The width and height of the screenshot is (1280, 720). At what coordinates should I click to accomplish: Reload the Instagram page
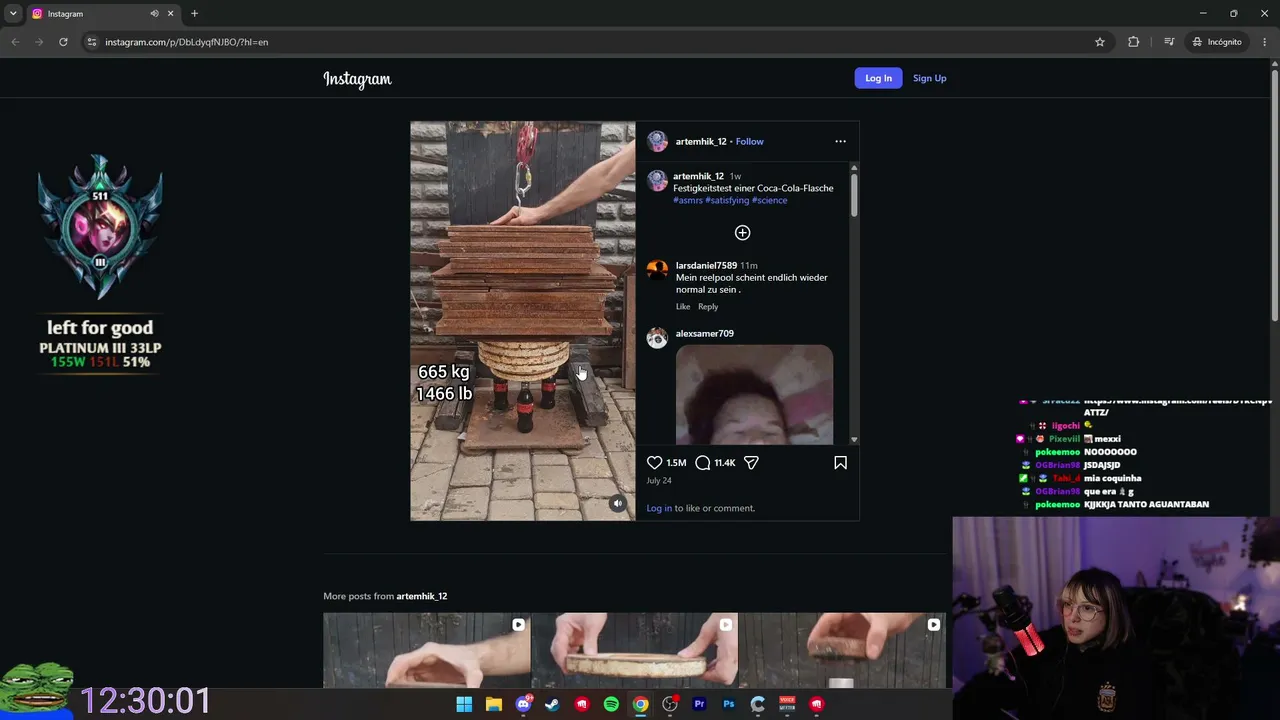tap(63, 42)
